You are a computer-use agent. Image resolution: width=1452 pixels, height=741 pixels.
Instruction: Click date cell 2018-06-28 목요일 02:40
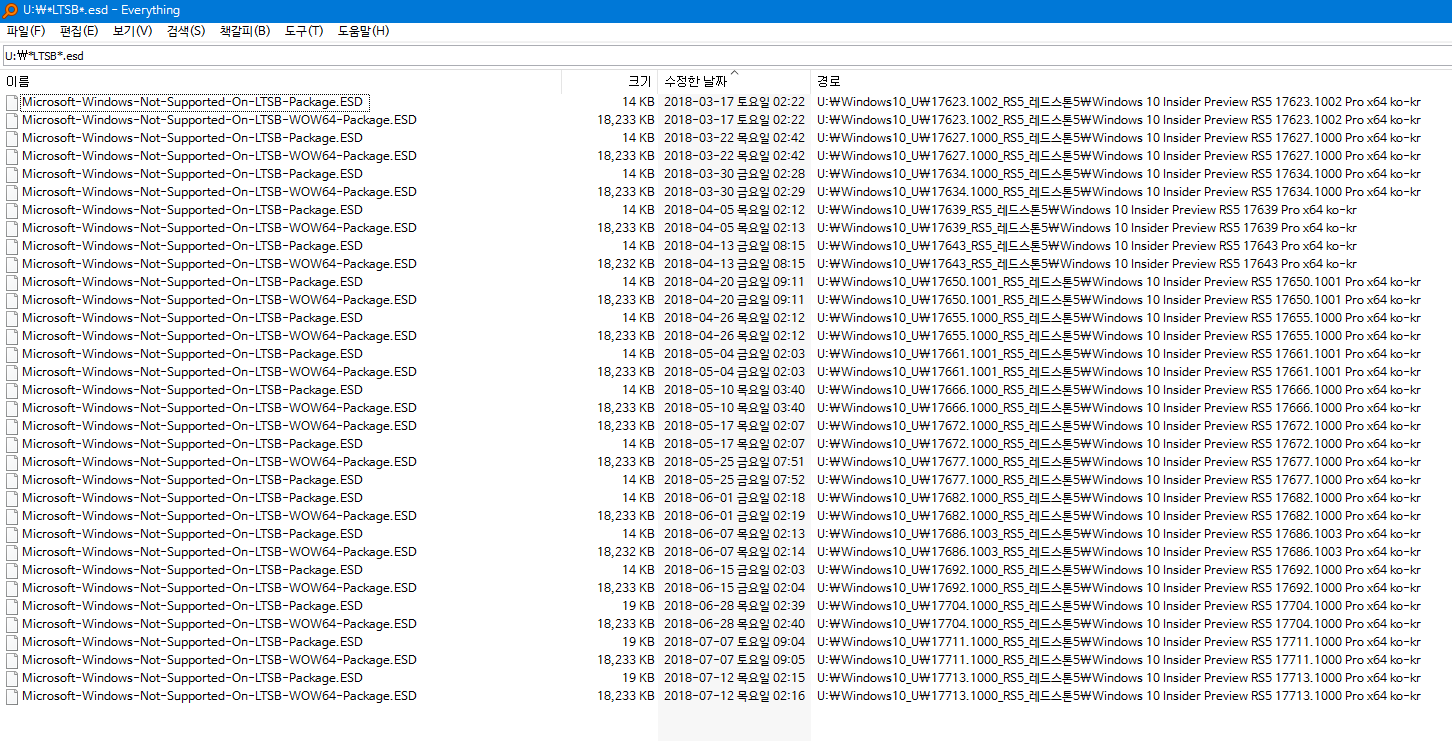pyautogui.click(x=734, y=624)
